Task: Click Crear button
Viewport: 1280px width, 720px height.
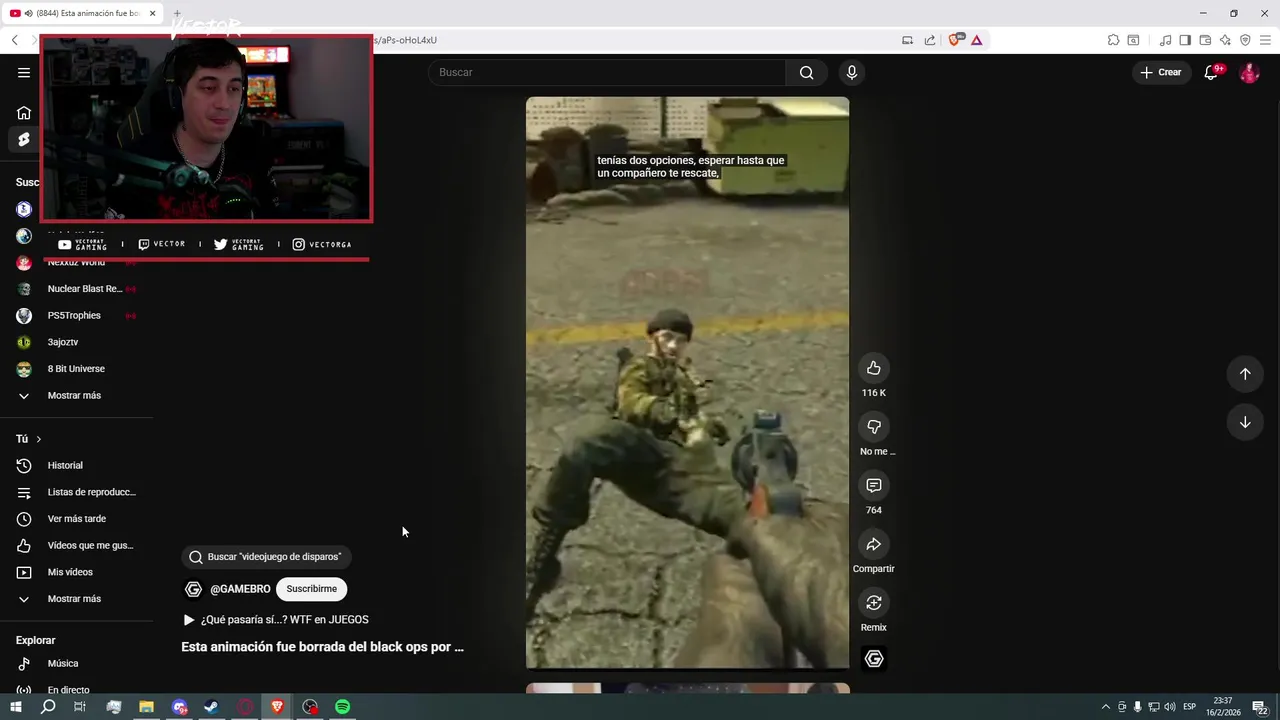Action: click(x=1160, y=72)
